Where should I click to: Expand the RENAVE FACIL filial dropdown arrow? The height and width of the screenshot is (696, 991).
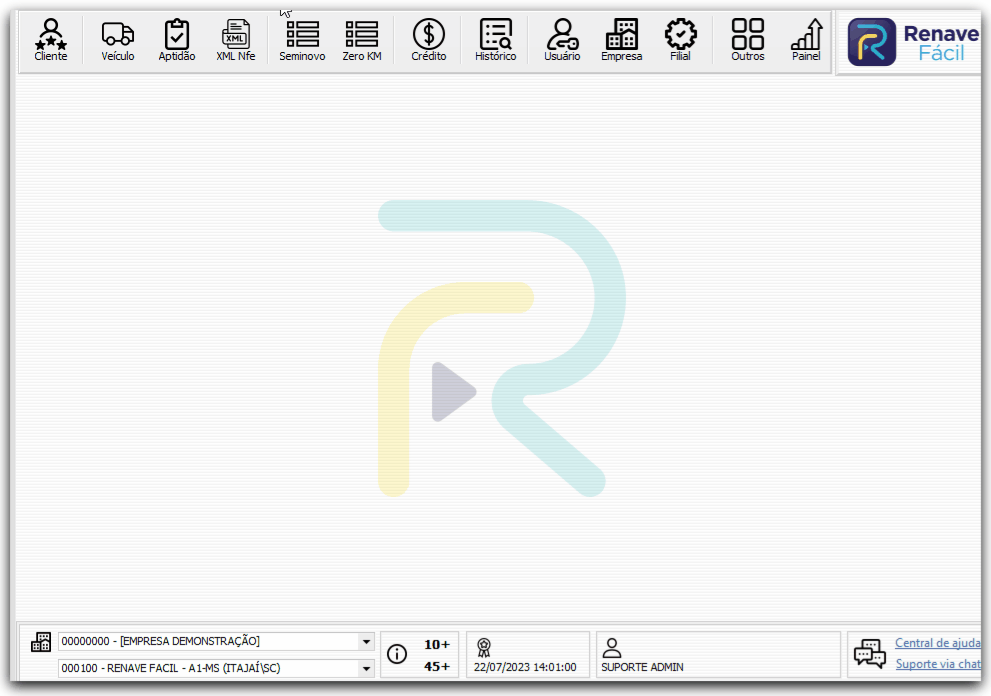point(366,668)
